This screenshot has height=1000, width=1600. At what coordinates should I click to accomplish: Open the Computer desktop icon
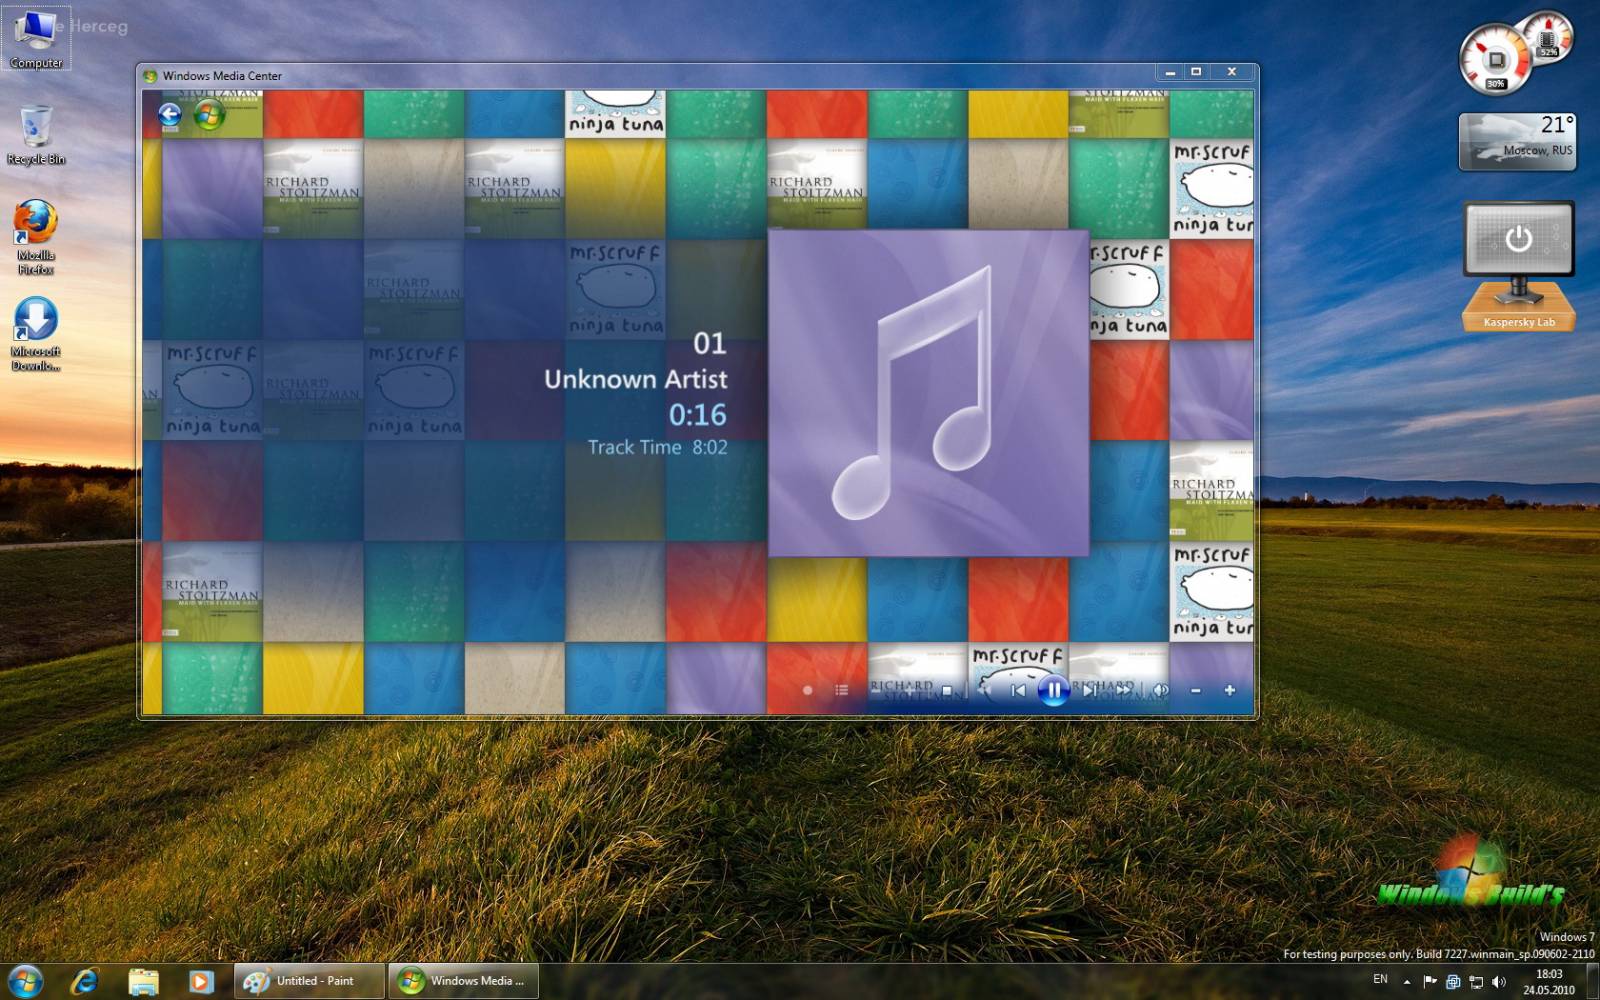tap(36, 40)
